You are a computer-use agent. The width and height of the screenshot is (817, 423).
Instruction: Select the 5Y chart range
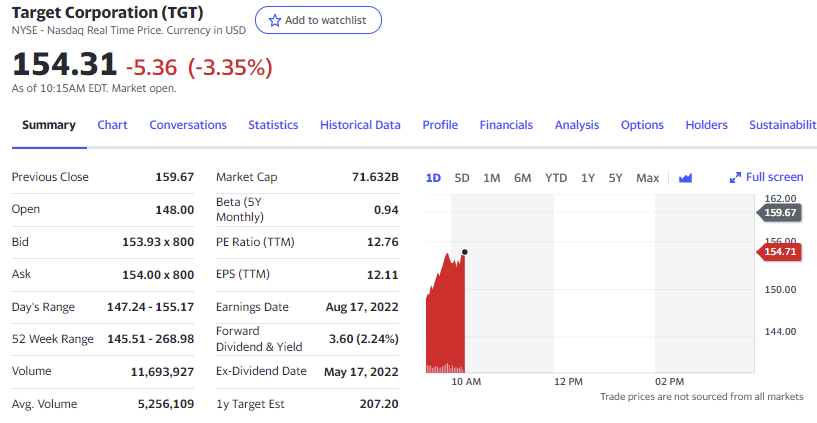[616, 178]
